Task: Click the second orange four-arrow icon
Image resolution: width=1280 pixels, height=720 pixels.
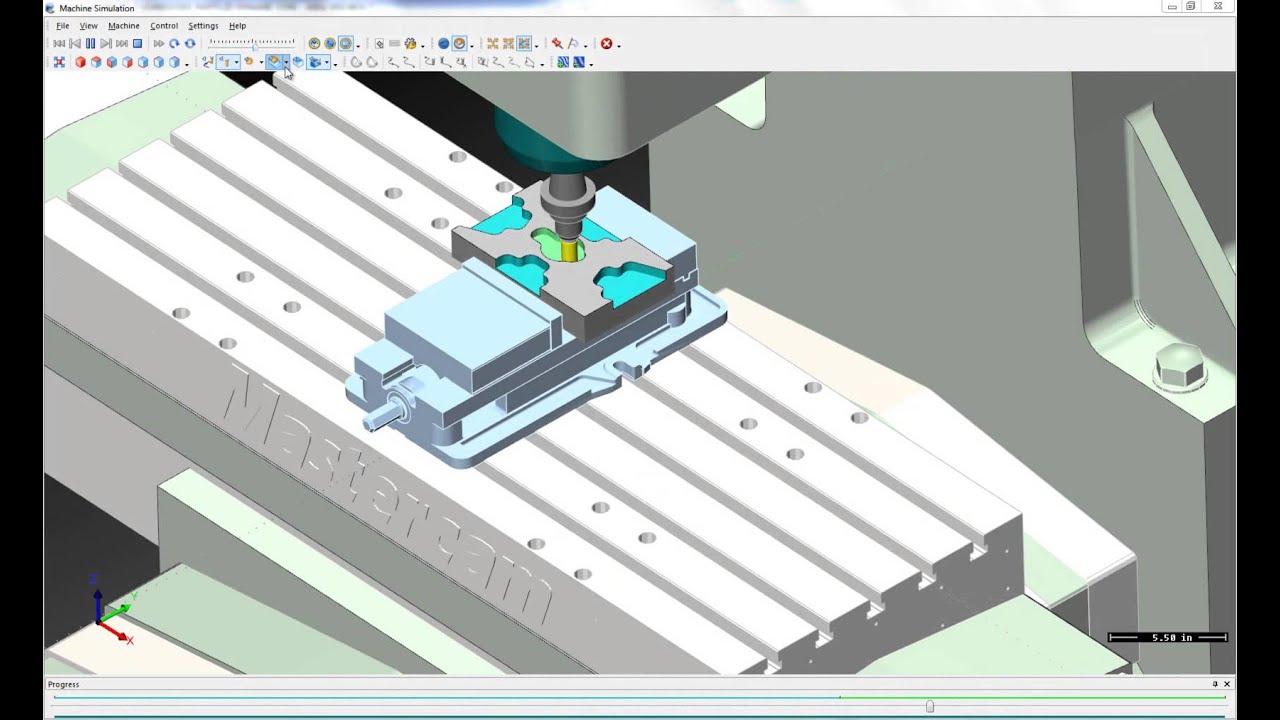Action: tap(508, 44)
